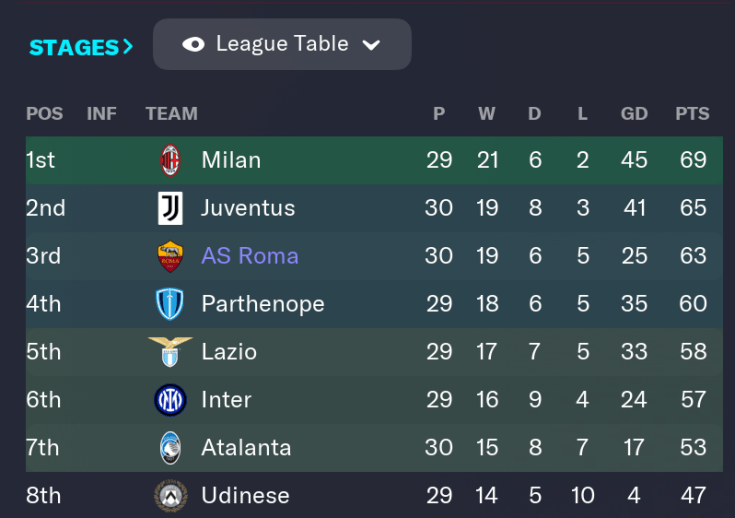
Task: Sort table by GD column header
Action: [634, 114]
